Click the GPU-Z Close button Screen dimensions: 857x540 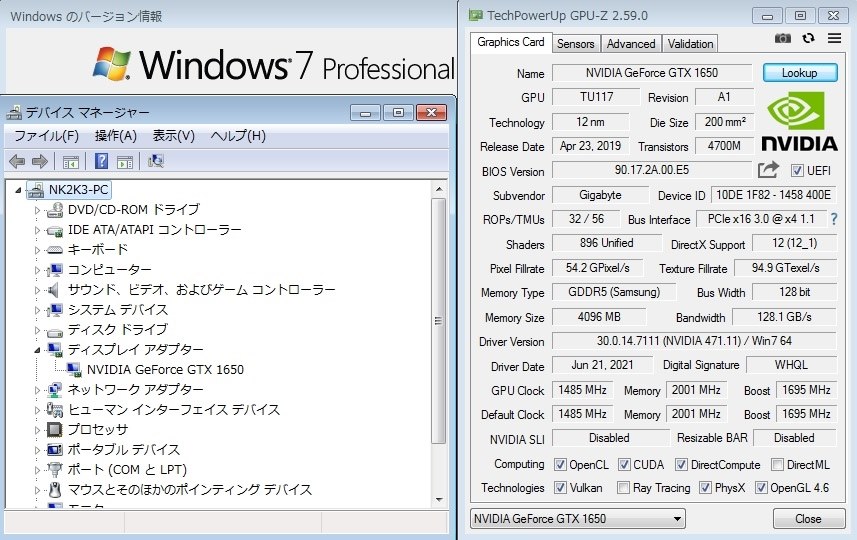coord(808,519)
